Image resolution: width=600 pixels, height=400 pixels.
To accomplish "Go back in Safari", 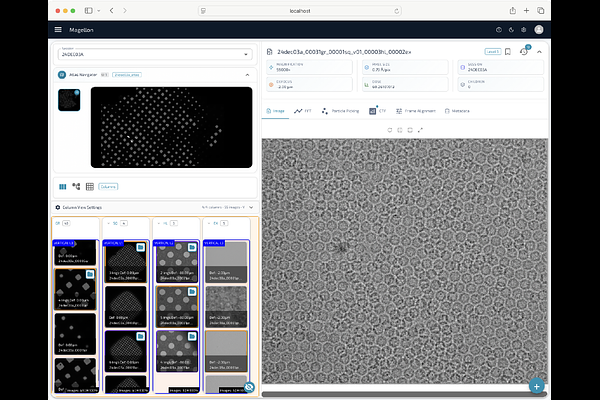I will coord(111,11).
